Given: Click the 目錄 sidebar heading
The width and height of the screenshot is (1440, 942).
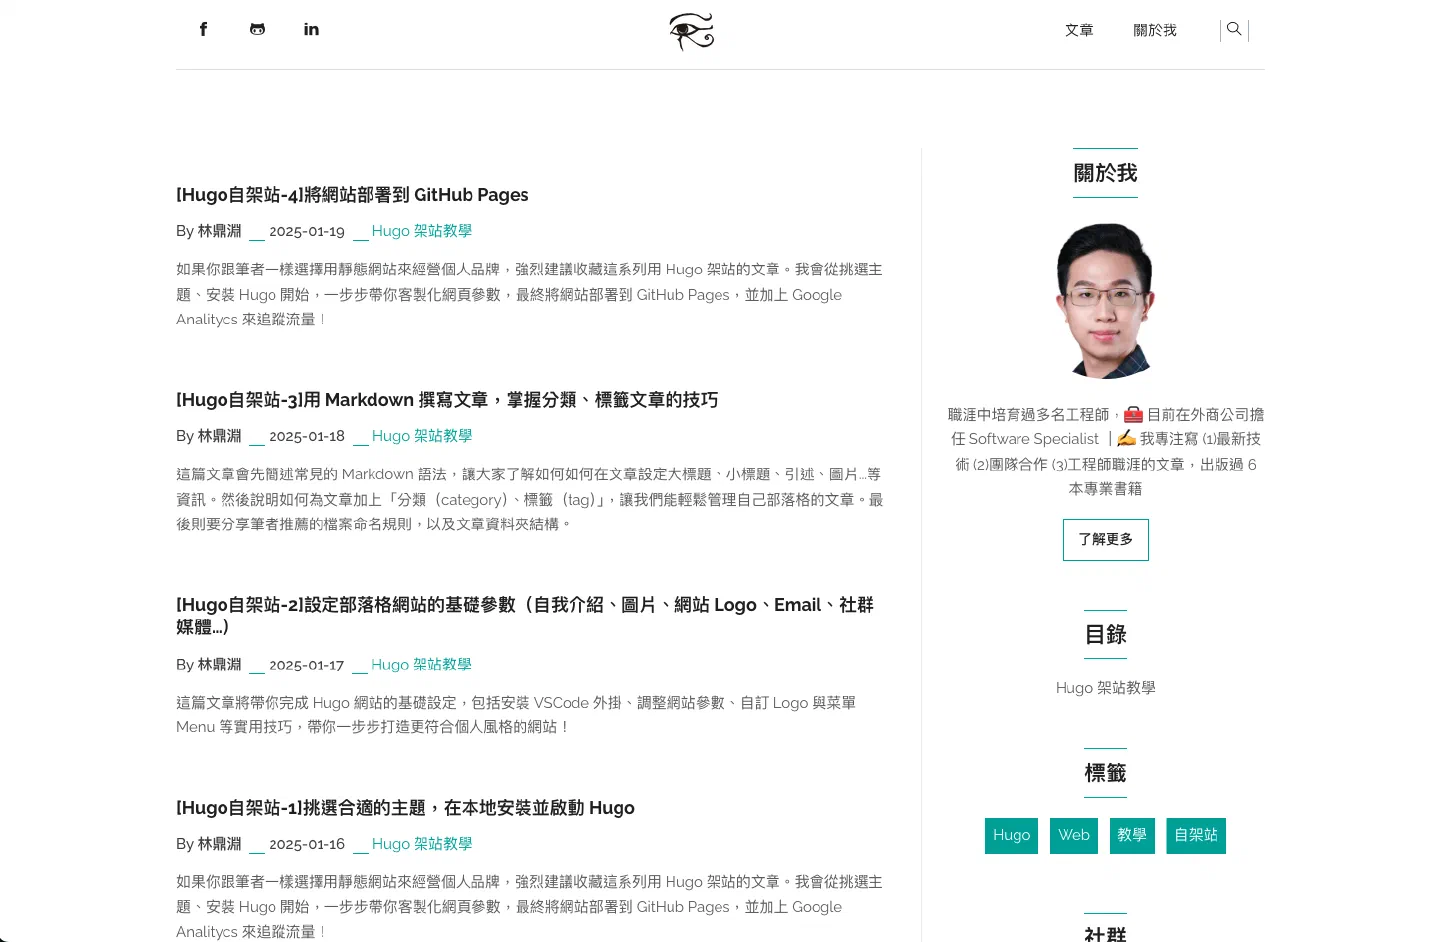Looking at the screenshot, I should (x=1106, y=635).
